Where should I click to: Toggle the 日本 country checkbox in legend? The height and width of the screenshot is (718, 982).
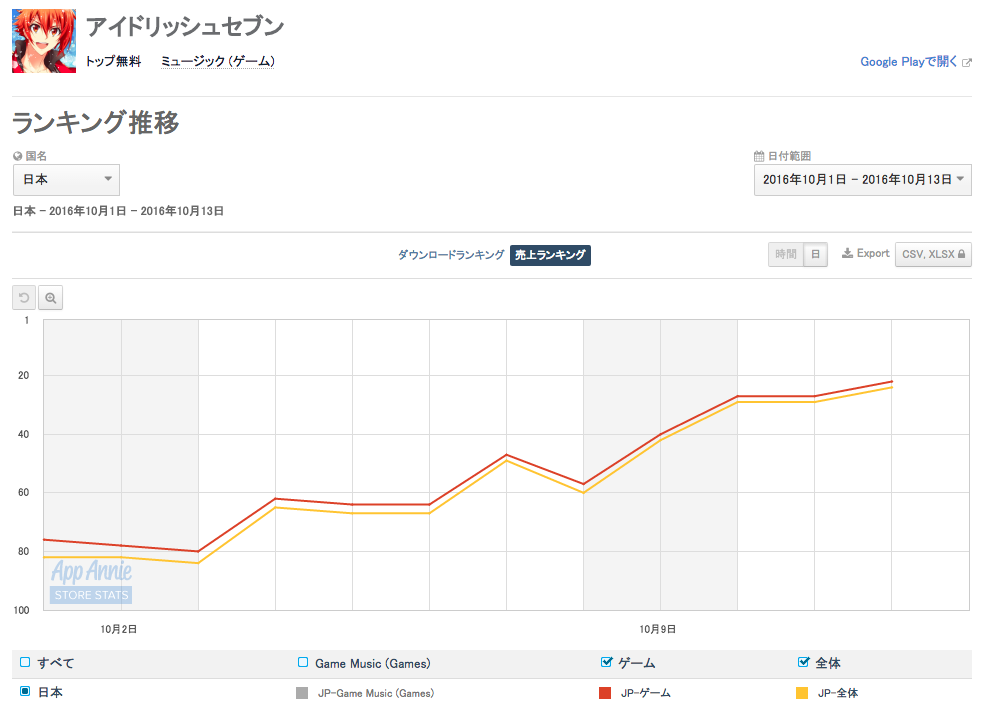25,691
